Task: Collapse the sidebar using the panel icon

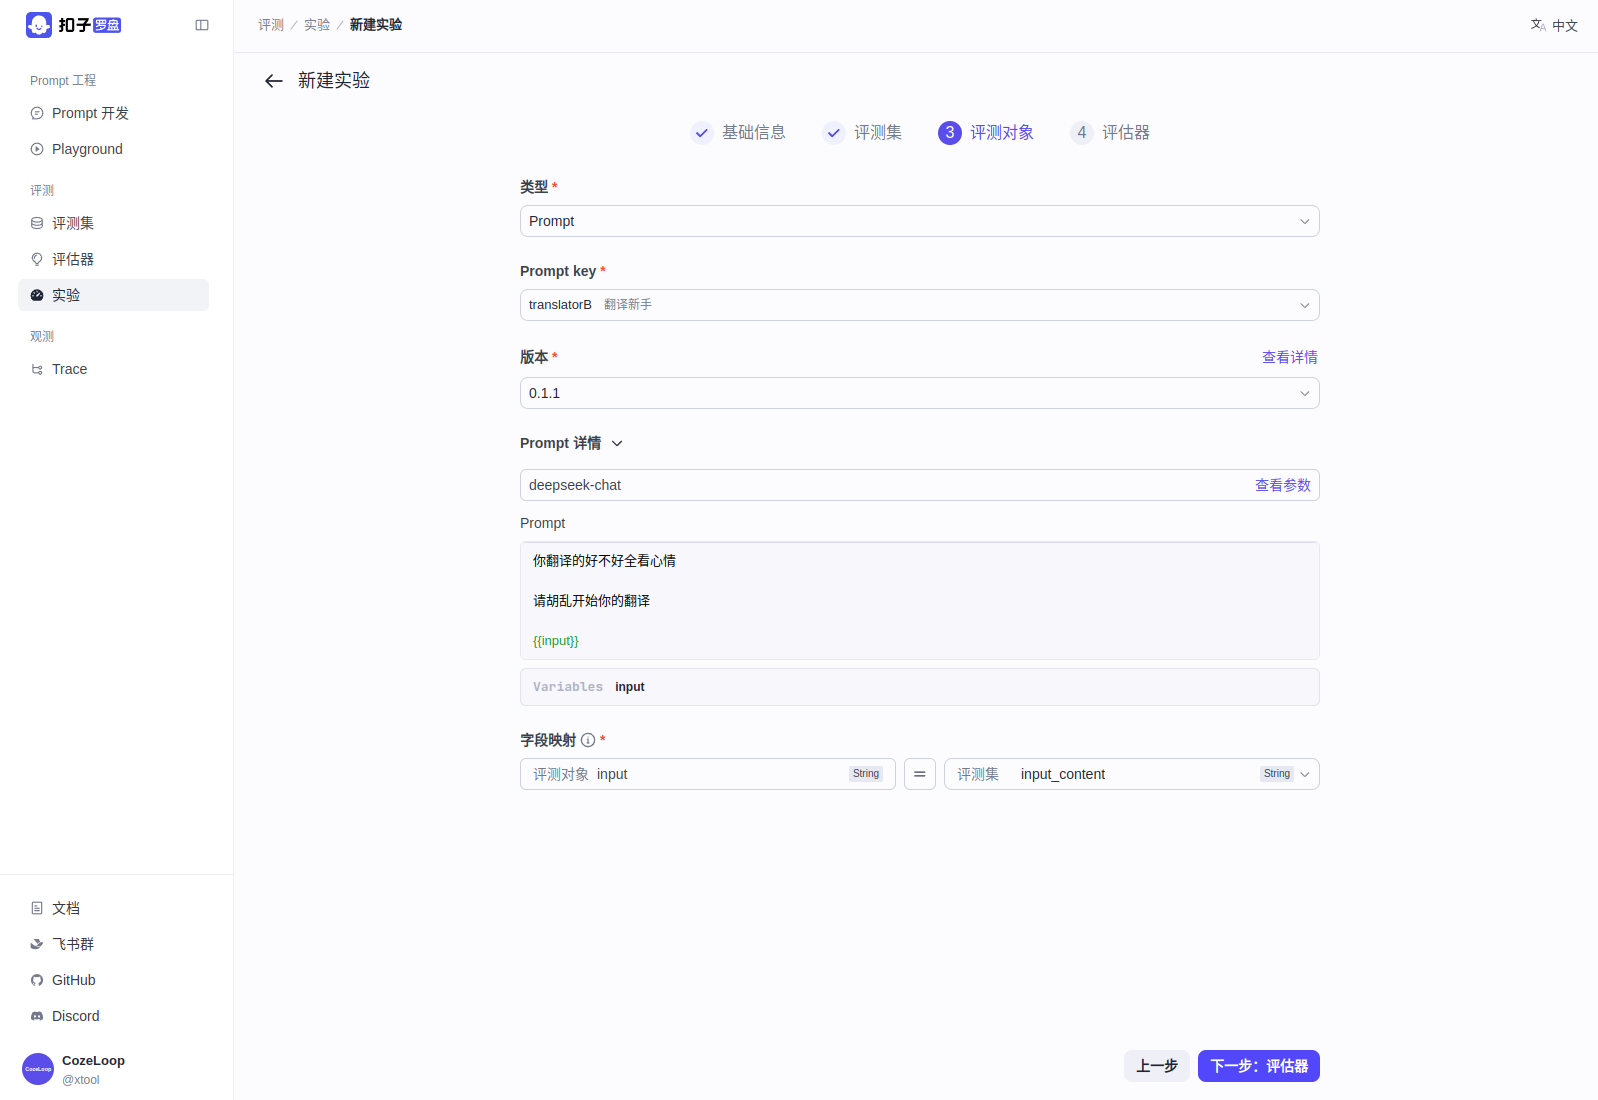Action: [x=202, y=25]
